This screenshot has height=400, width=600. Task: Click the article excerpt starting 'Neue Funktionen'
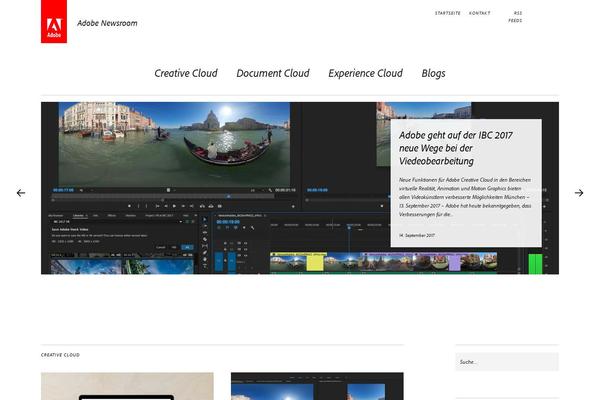coord(465,197)
